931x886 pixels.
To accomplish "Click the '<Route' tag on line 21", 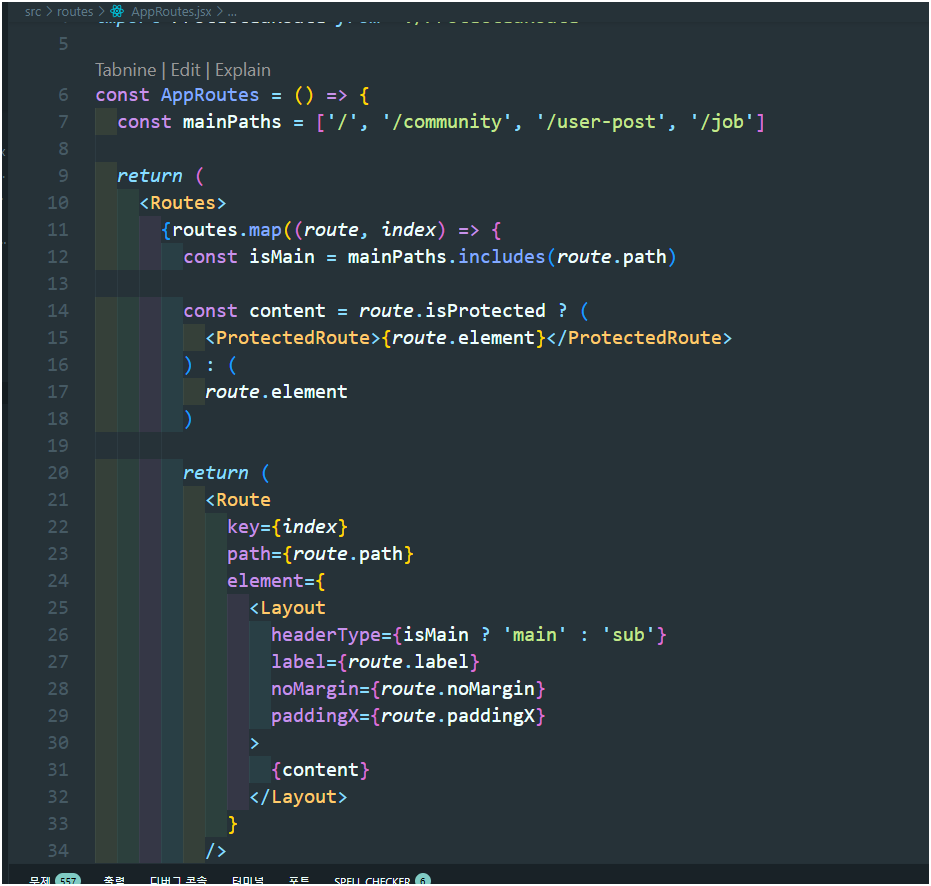I will pyautogui.click(x=238, y=500).
